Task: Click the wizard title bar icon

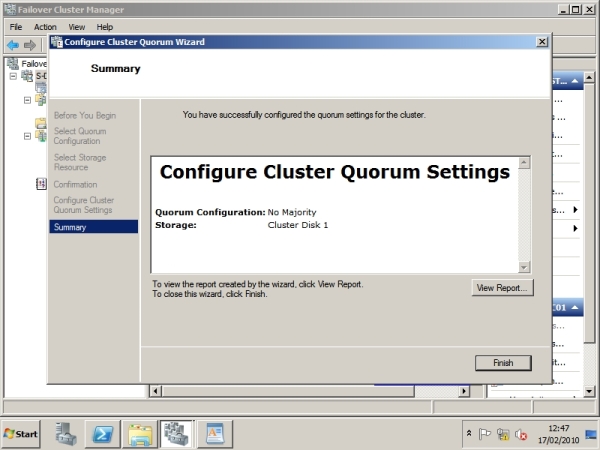Action: tap(57, 42)
